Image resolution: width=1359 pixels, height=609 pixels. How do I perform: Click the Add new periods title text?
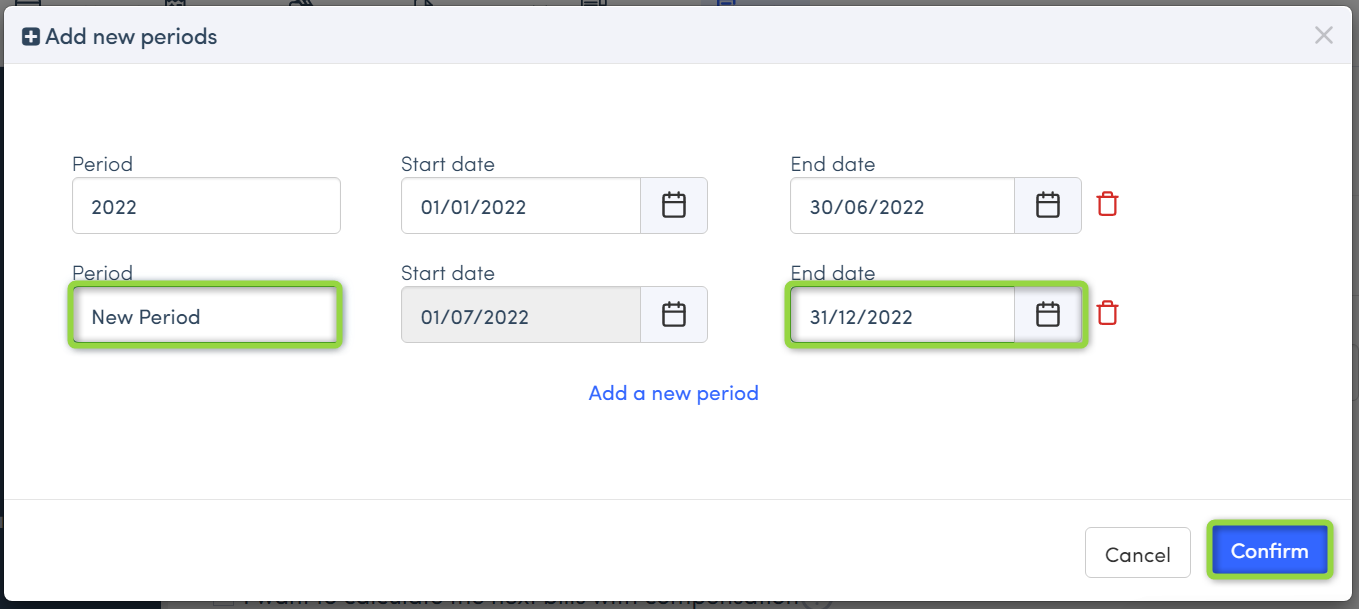click(131, 37)
